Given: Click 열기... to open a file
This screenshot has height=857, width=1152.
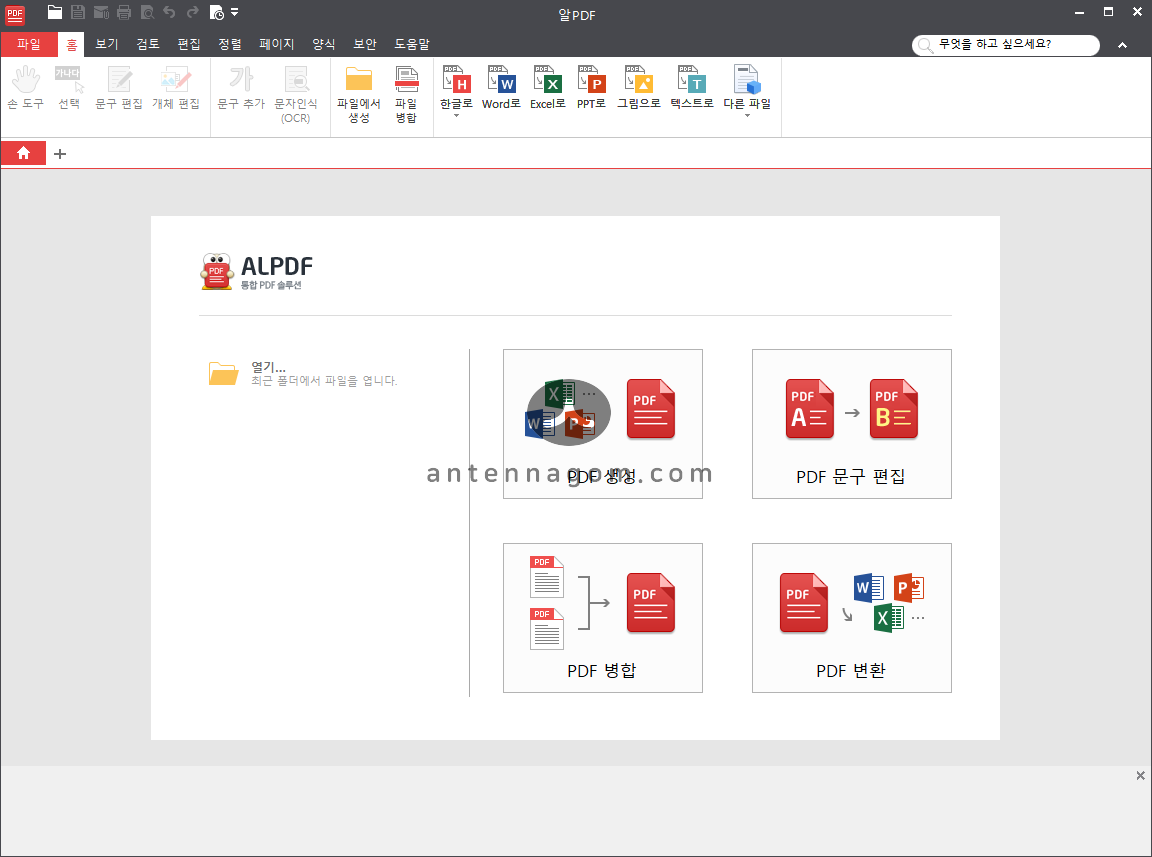Looking at the screenshot, I should [x=303, y=373].
